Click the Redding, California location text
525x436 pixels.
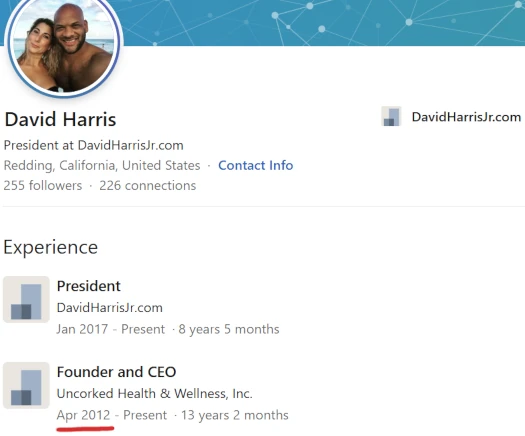102,165
